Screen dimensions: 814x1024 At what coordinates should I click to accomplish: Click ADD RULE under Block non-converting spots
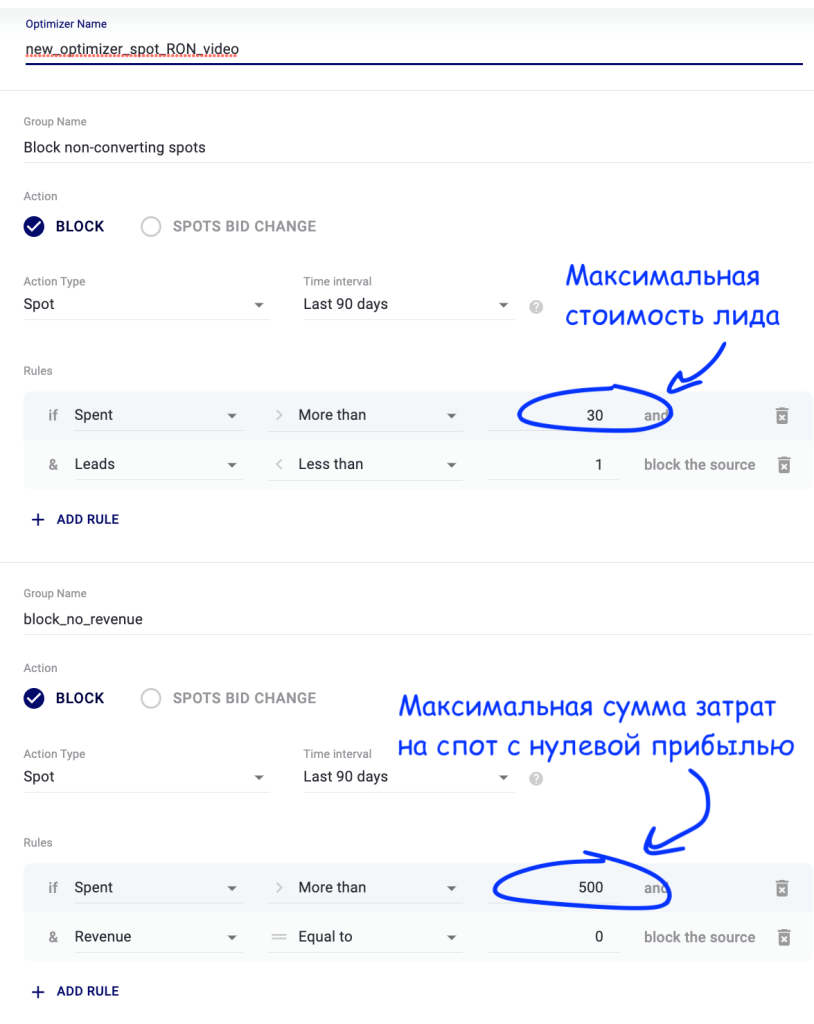tap(85, 519)
